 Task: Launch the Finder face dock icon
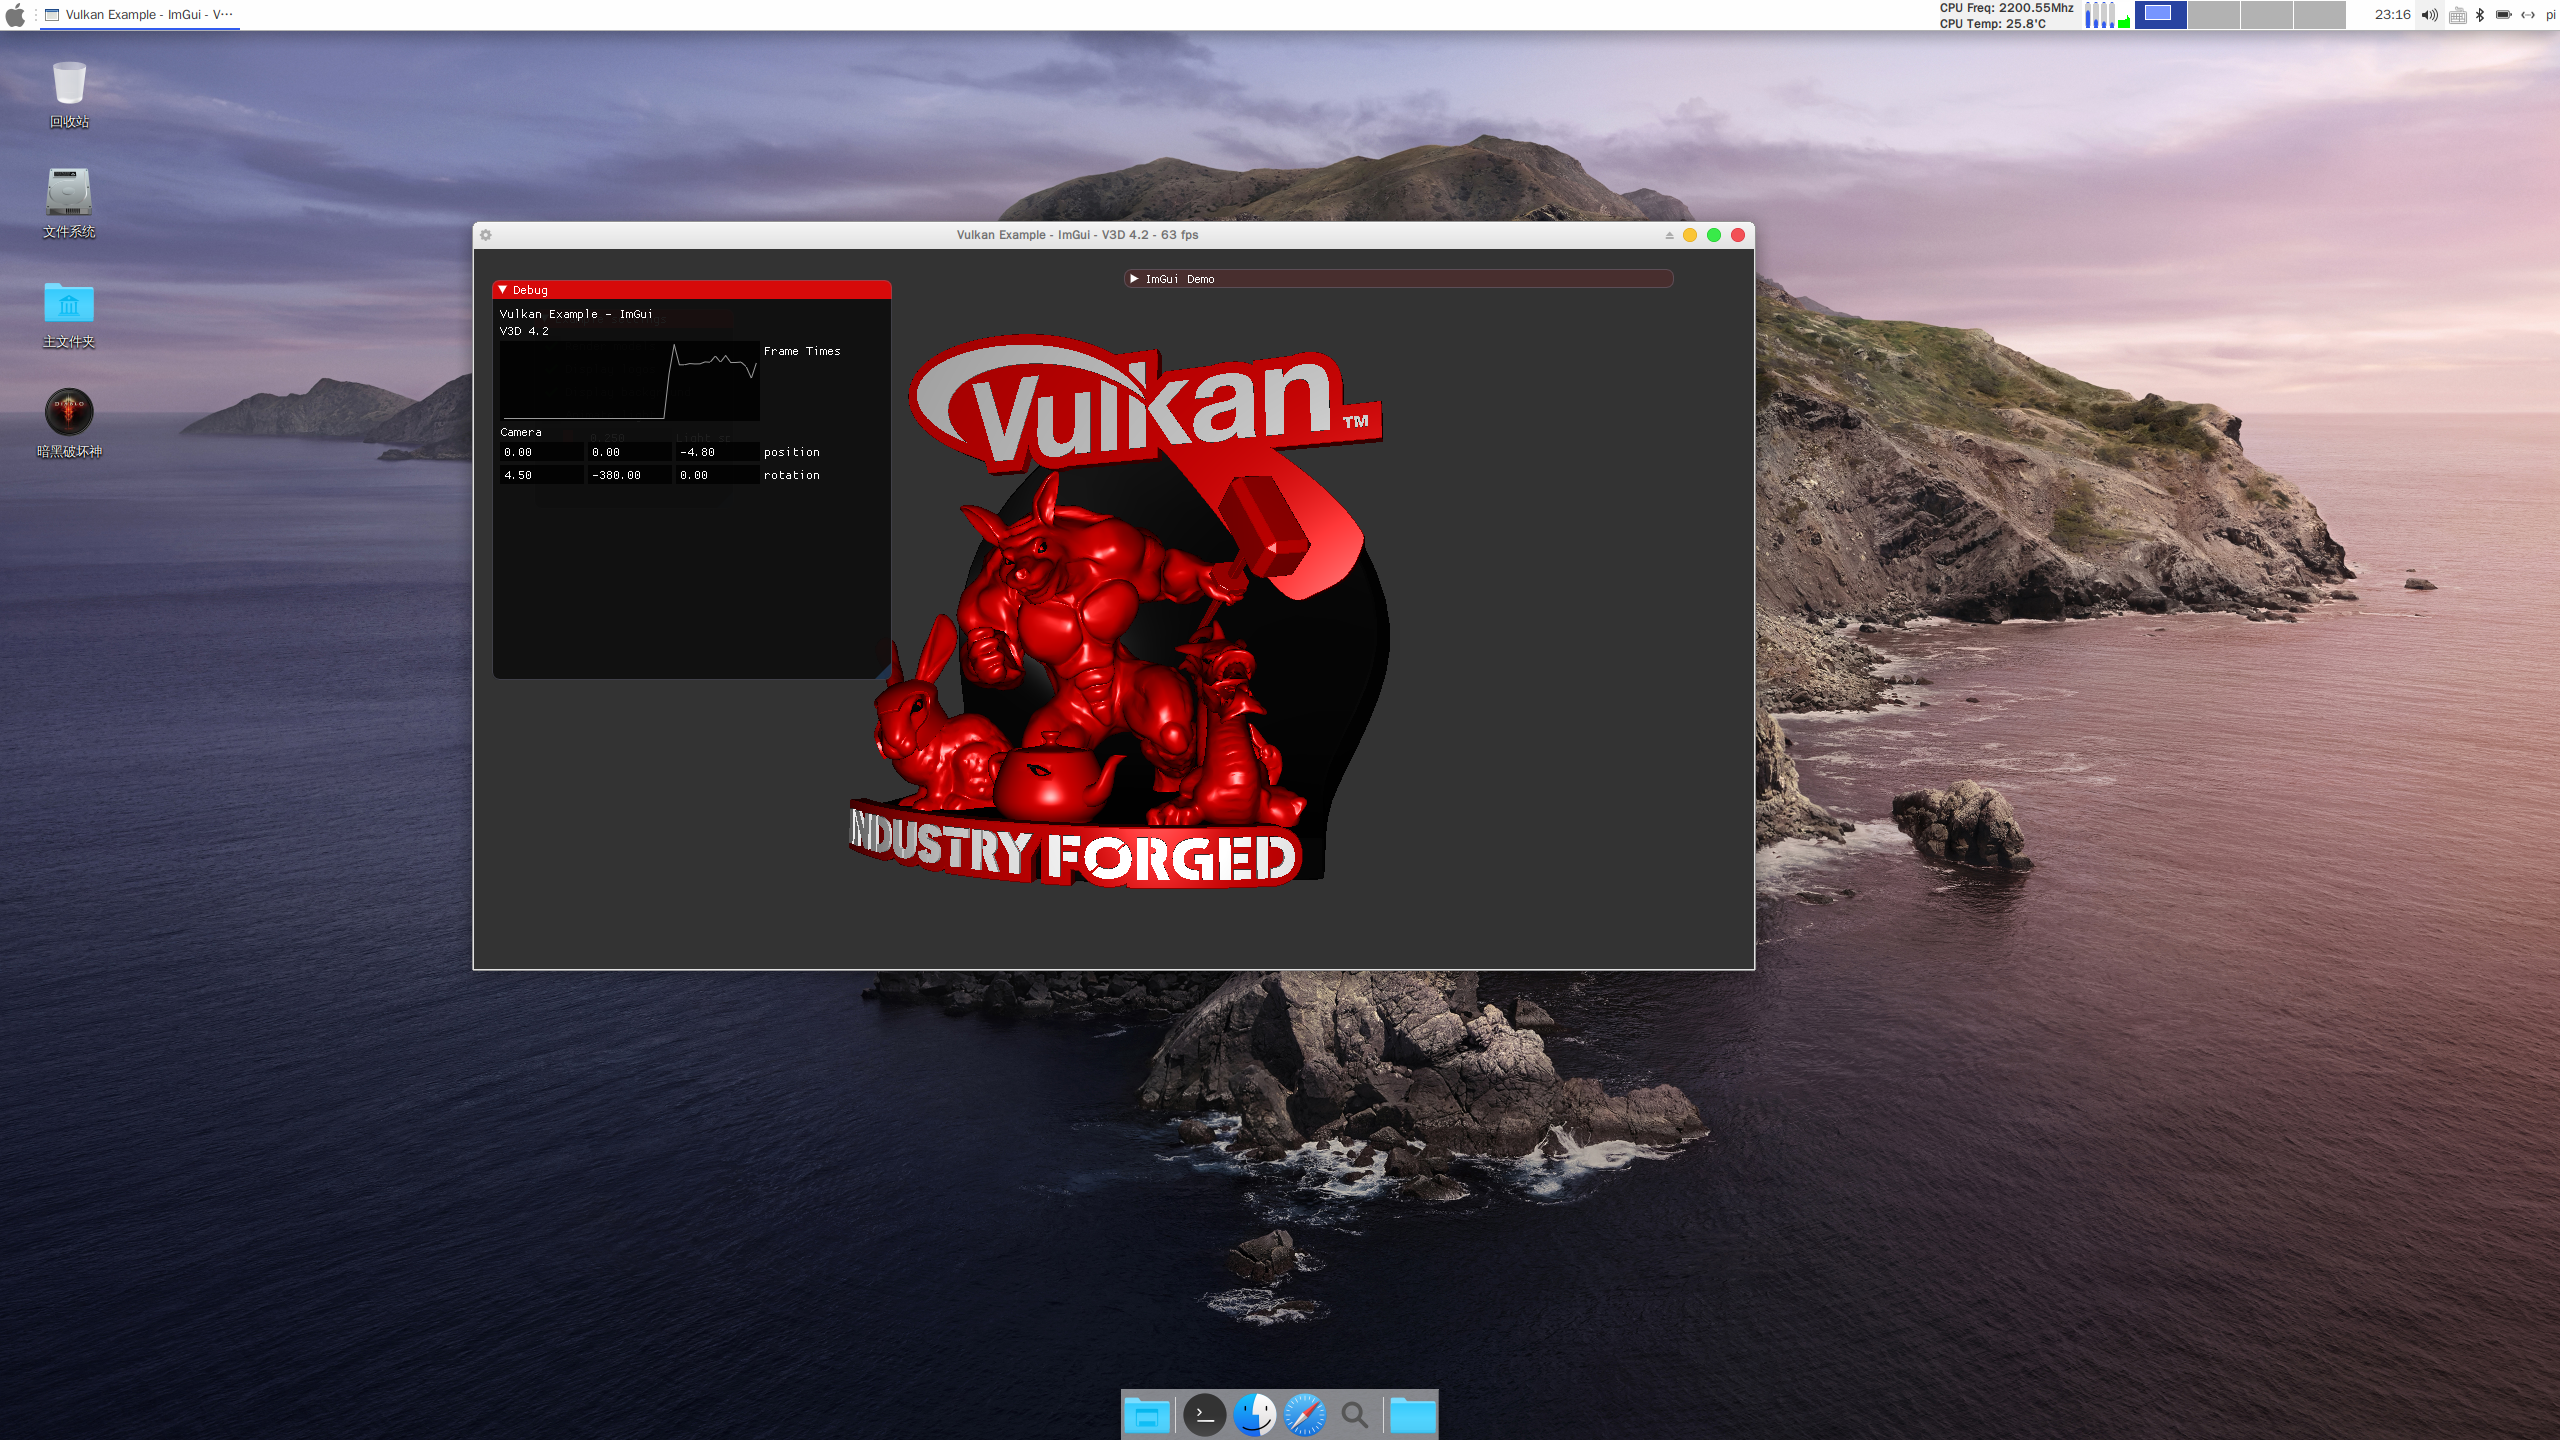coord(1254,1415)
